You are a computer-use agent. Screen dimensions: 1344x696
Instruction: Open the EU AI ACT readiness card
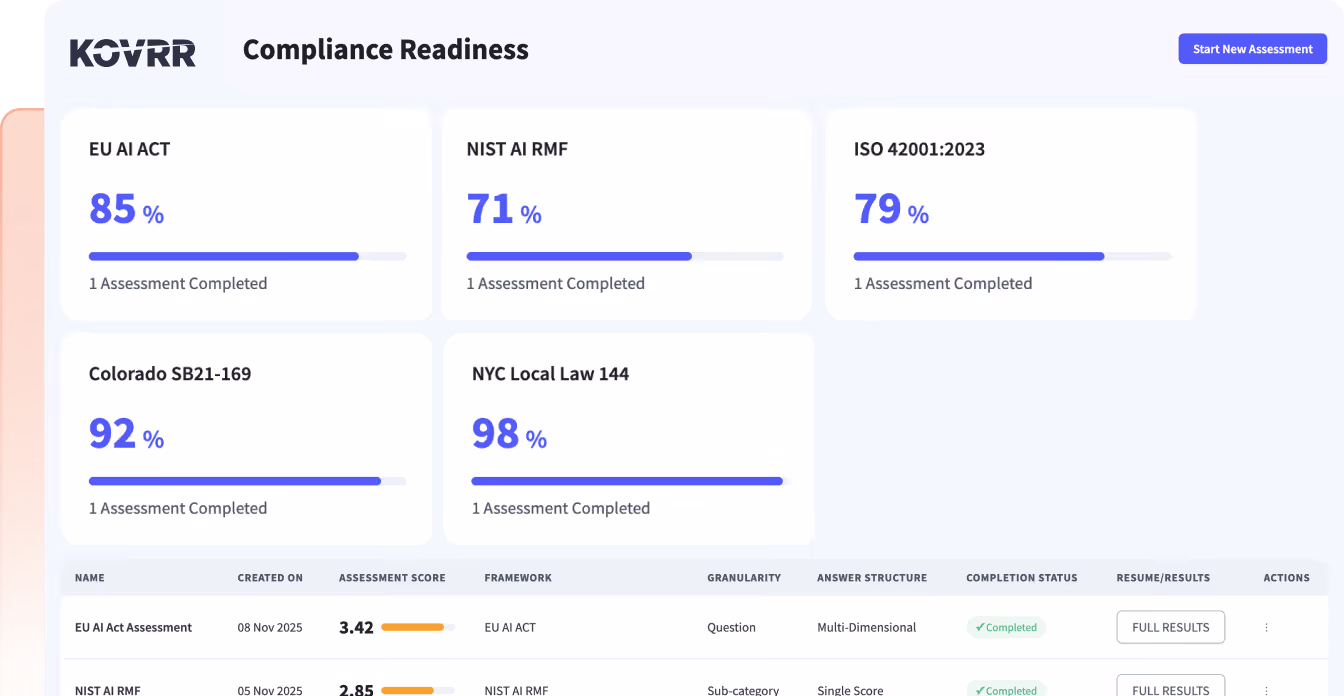click(x=246, y=214)
